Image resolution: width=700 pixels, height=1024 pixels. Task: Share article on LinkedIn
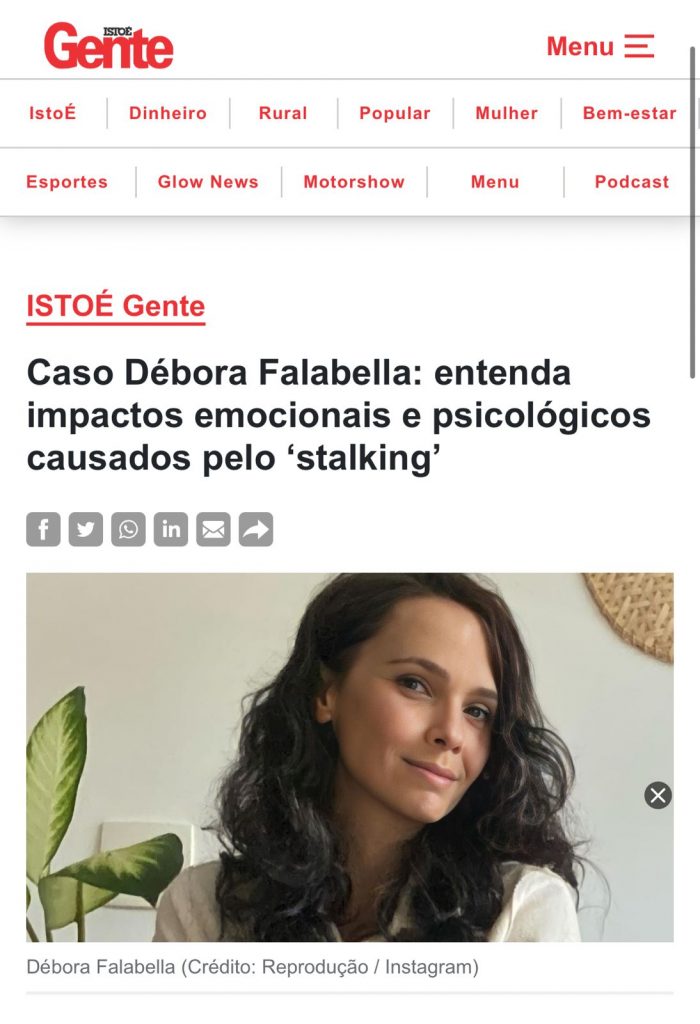coord(170,529)
